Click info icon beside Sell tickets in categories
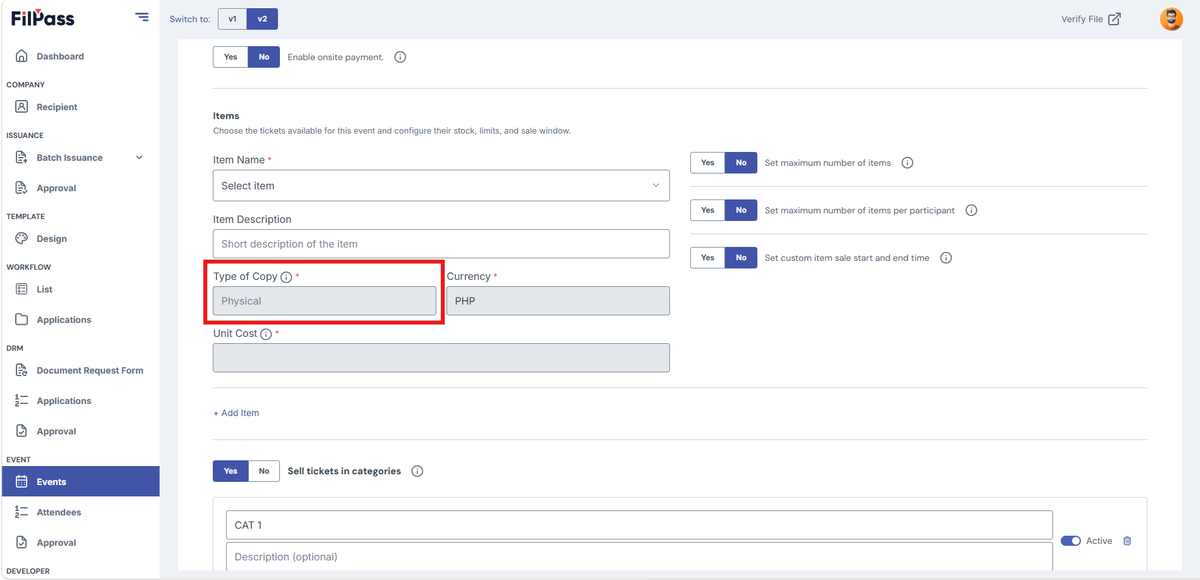The image size is (1200, 580). tap(417, 471)
